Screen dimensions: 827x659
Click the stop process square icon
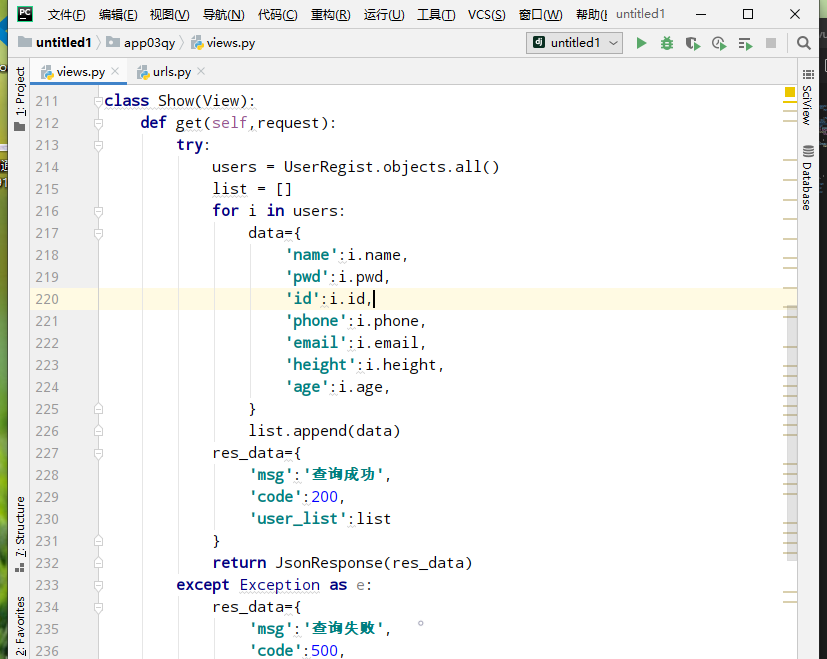(771, 43)
